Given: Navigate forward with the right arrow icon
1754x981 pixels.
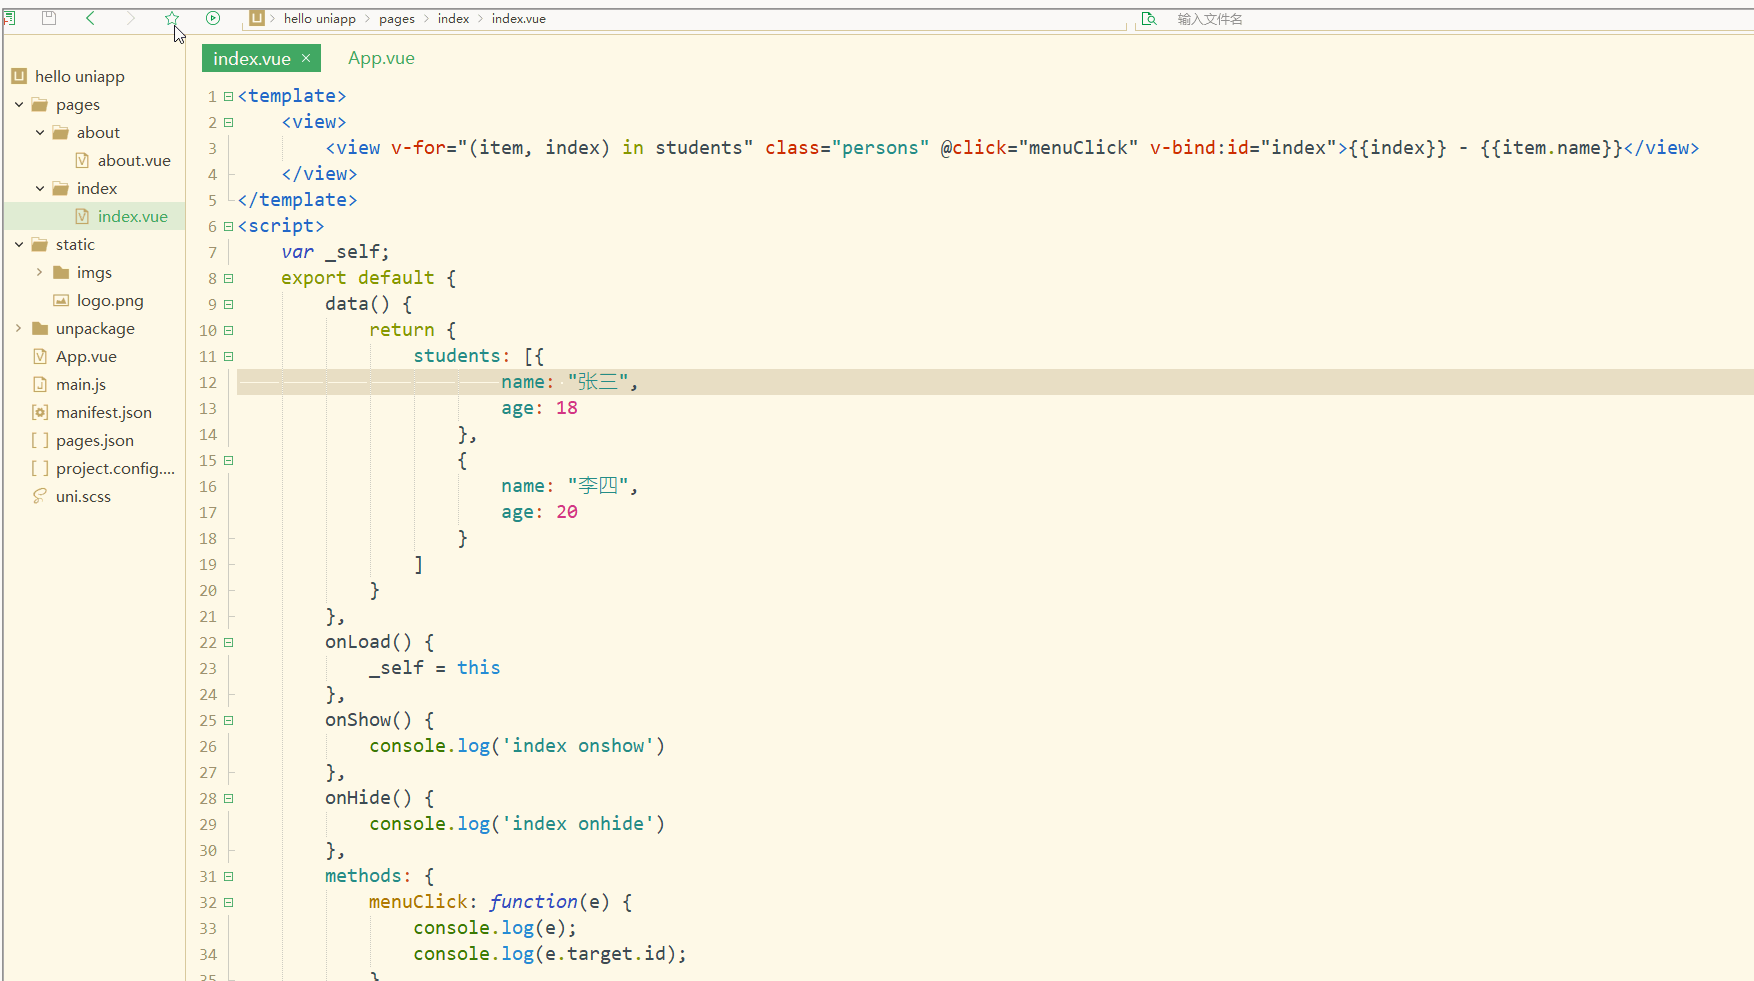Looking at the screenshot, I should 131,18.
